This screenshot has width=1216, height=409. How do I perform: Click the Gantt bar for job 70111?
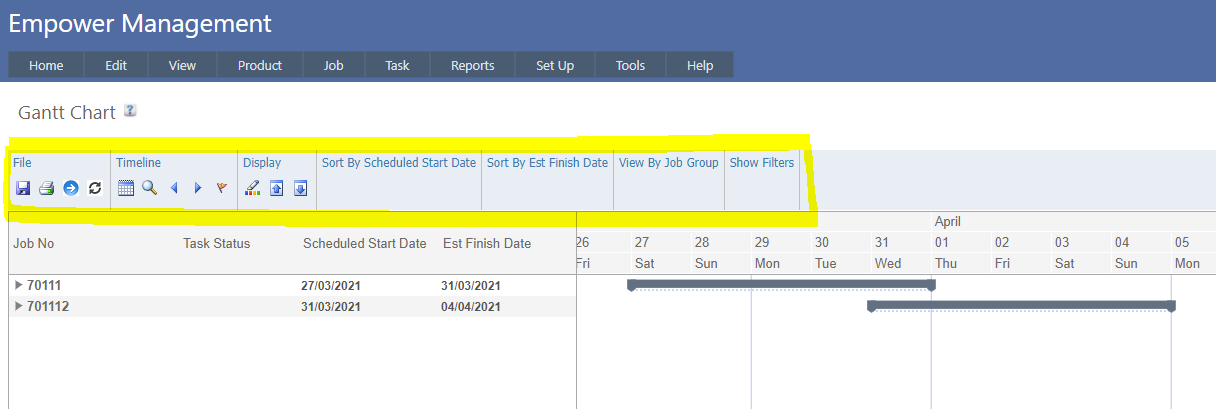coord(780,285)
